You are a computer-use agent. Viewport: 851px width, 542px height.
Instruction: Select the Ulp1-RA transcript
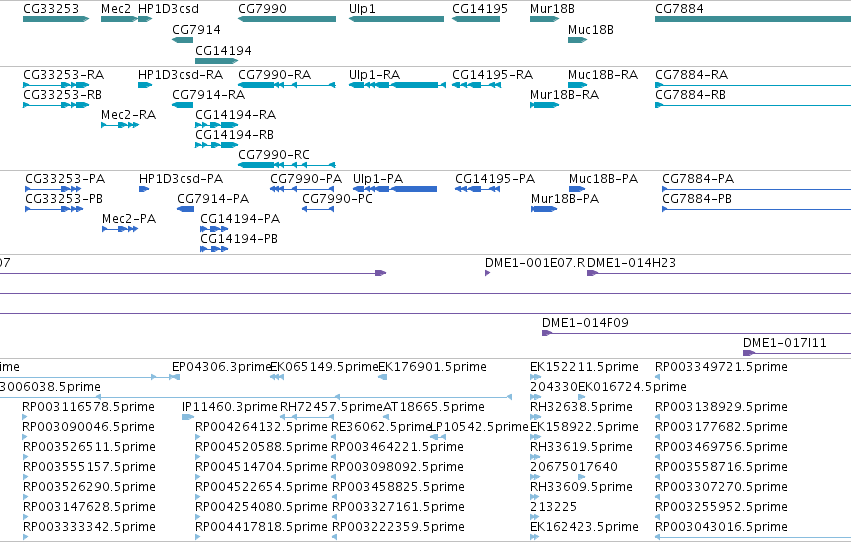[x=397, y=85]
